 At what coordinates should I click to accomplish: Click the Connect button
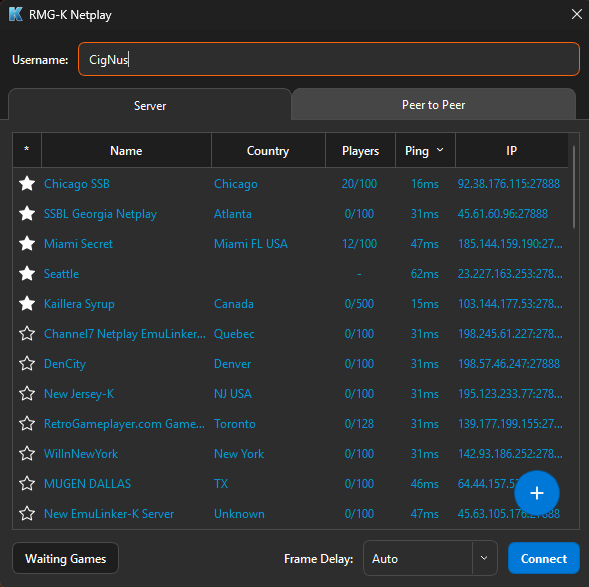[544, 558]
